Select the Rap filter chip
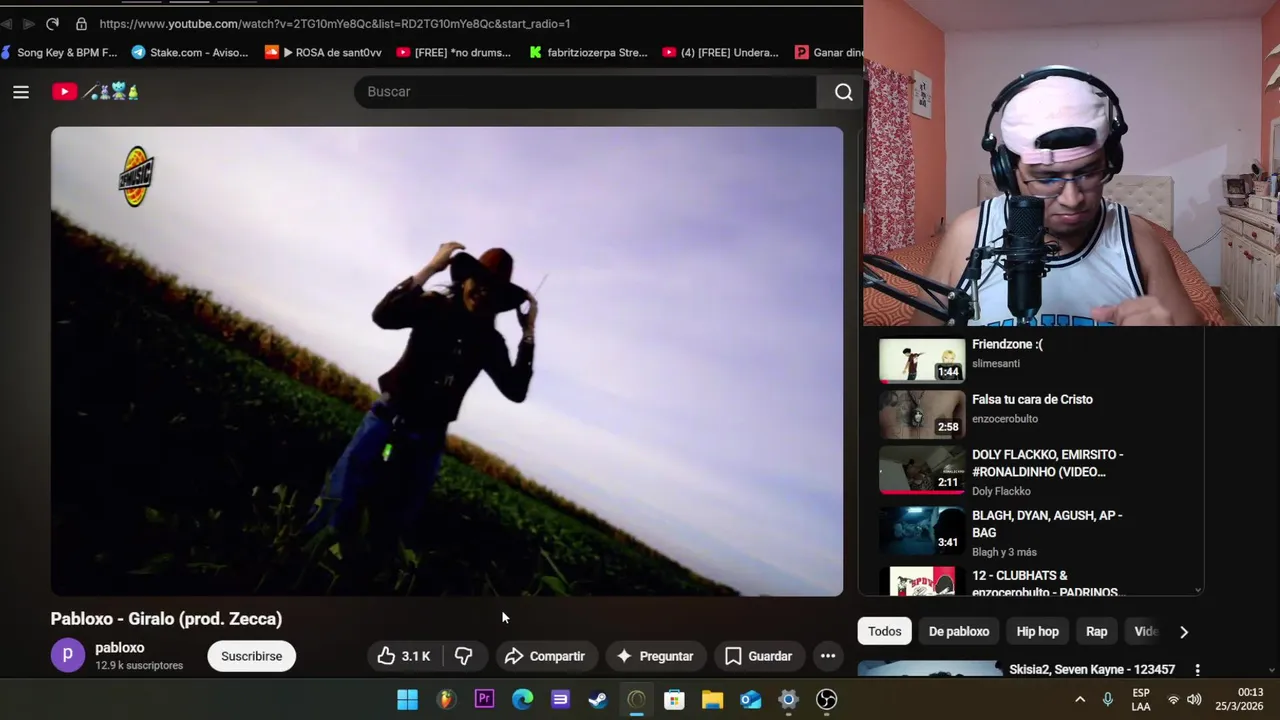The image size is (1280, 720). point(1097,631)
